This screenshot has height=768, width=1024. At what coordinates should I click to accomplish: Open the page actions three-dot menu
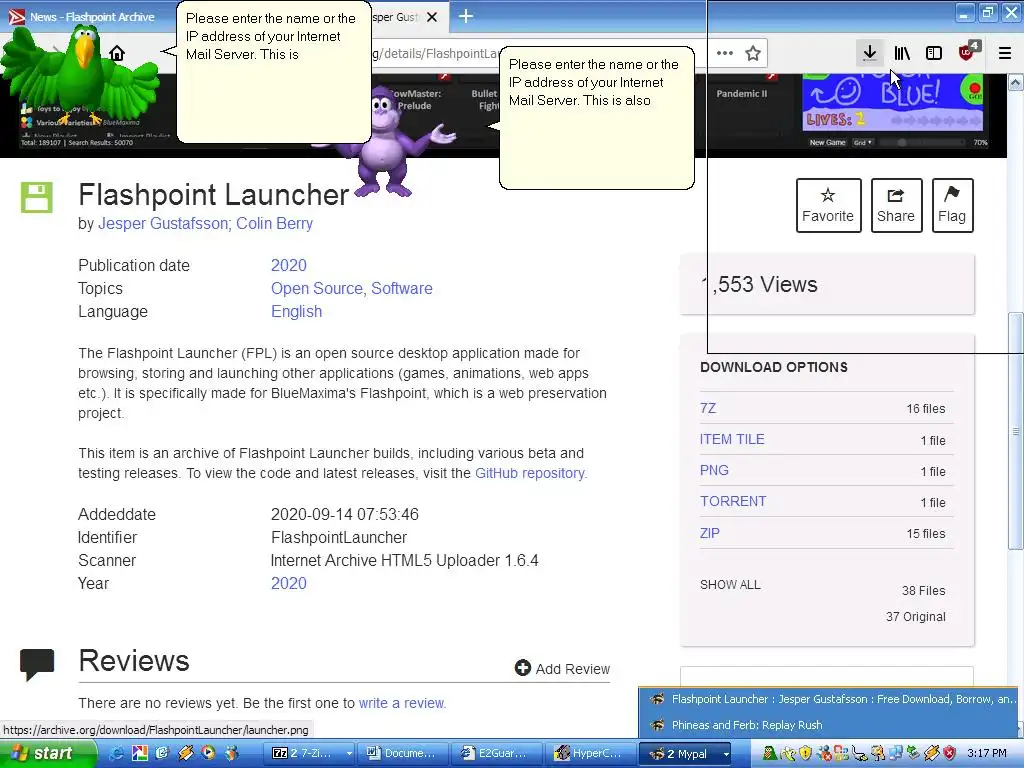point(724,53)
